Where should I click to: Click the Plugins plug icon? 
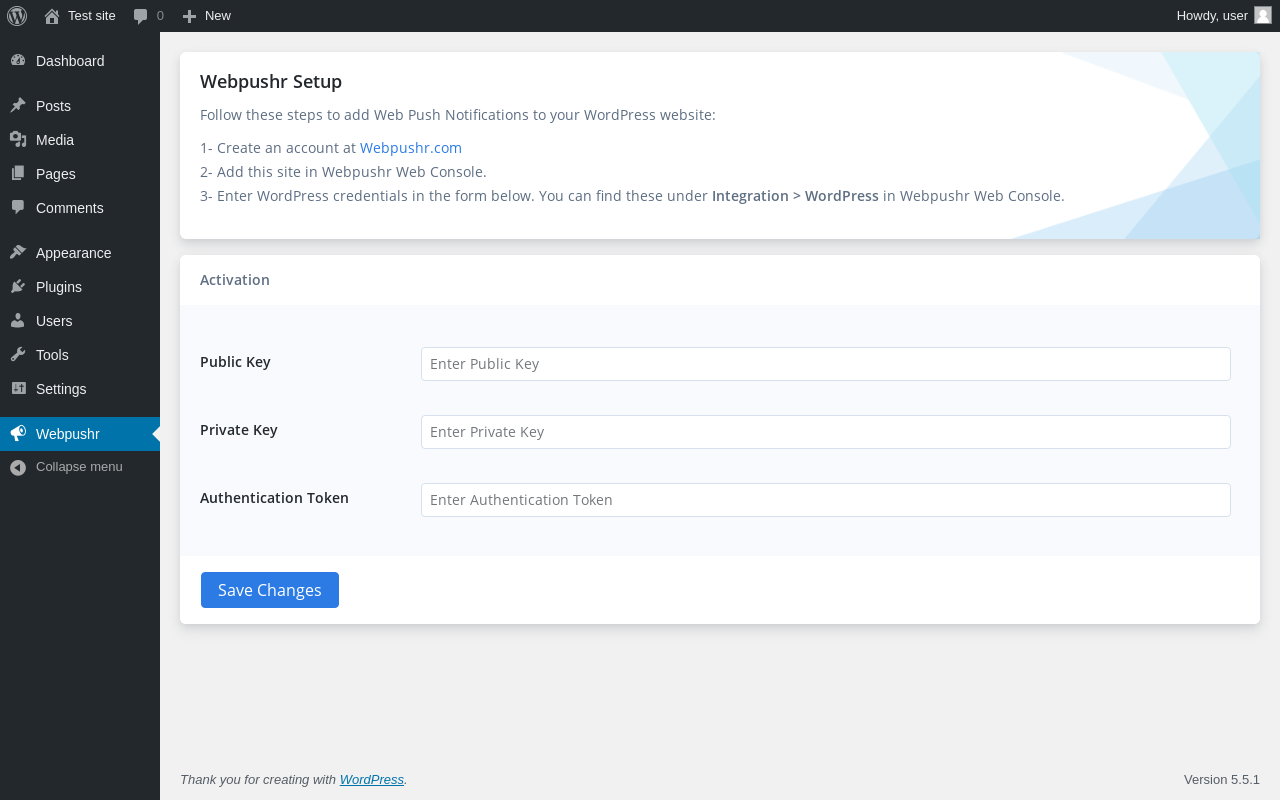coord(18,286)
